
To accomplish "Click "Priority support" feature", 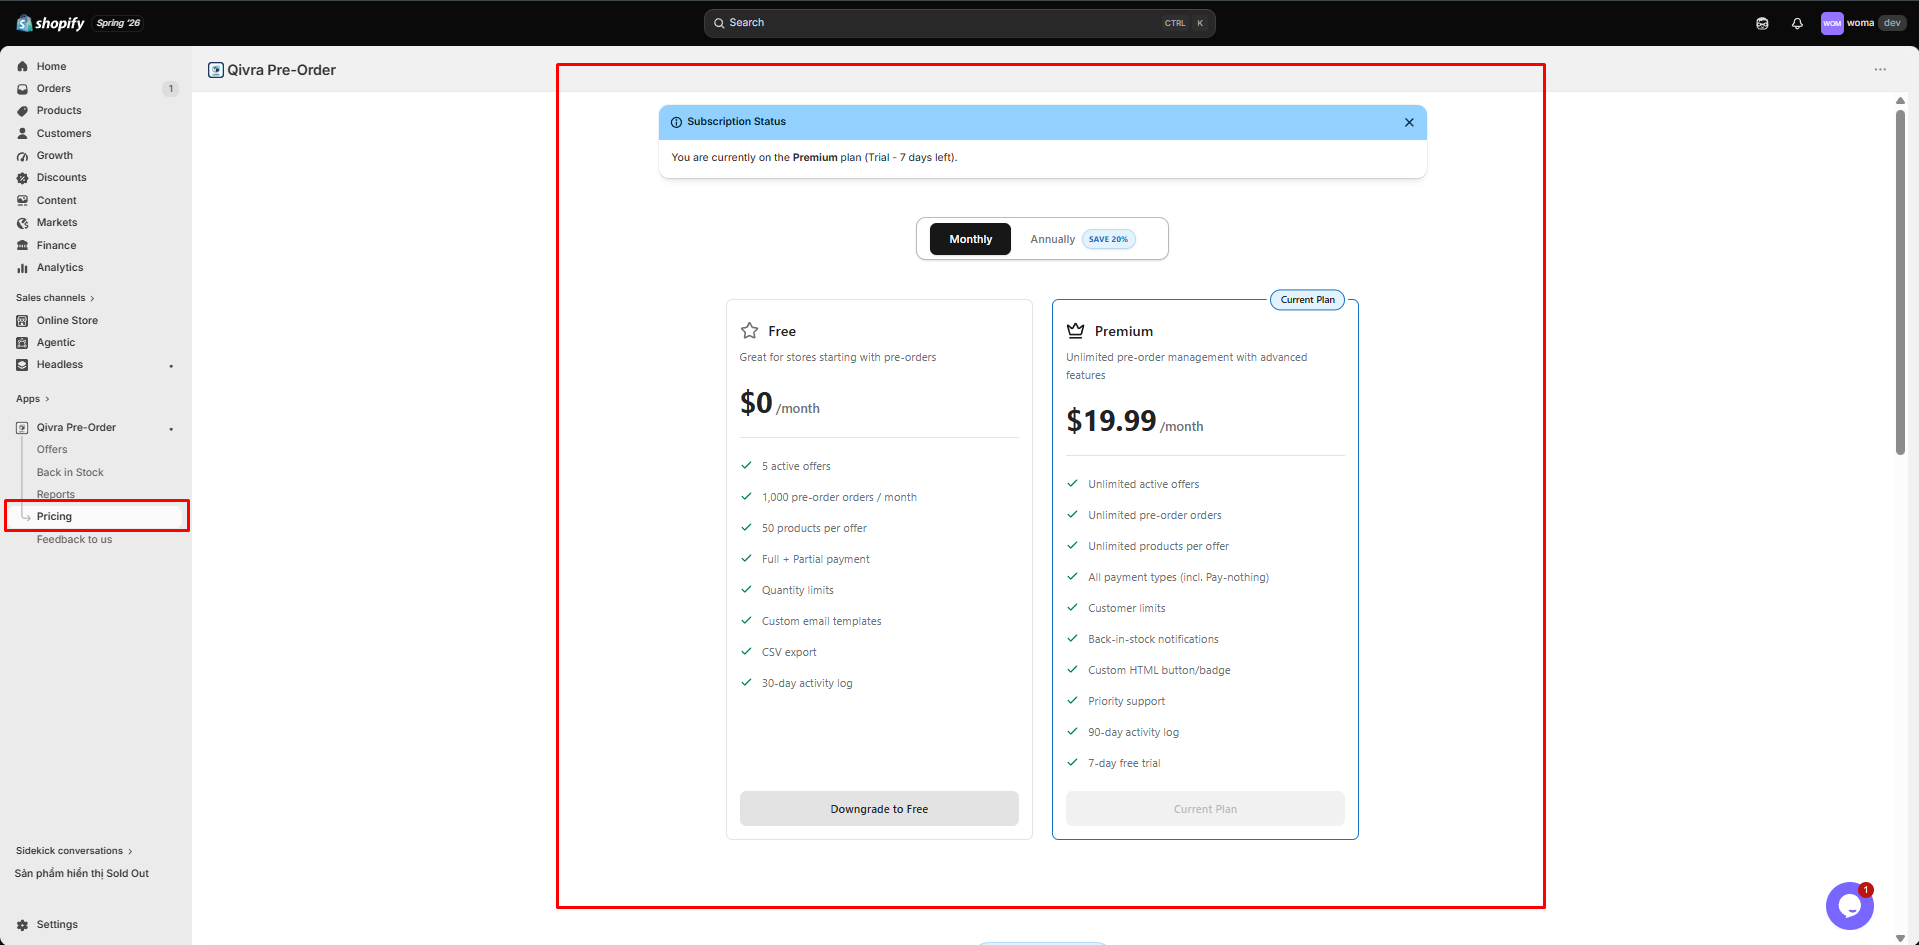I will click(1126, 701).
